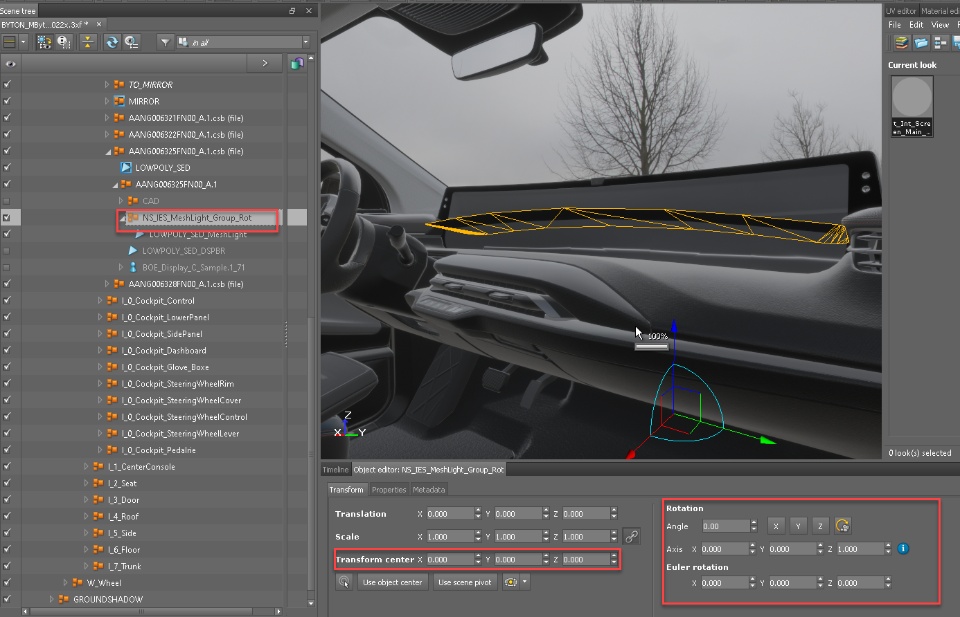Click the collapse-tree yellow arrows icon
This screenshot has height=617, width=960.
click(88, 42)
